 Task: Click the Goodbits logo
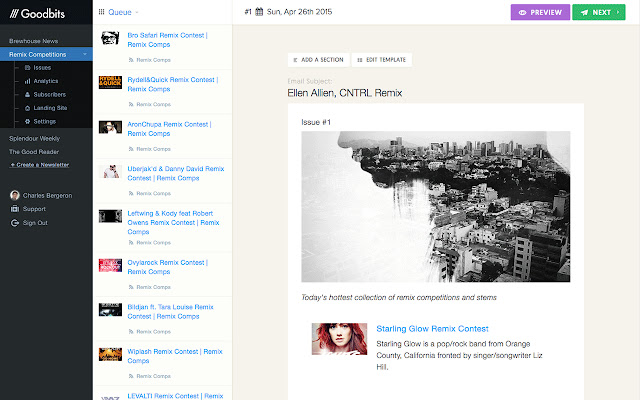37,14
